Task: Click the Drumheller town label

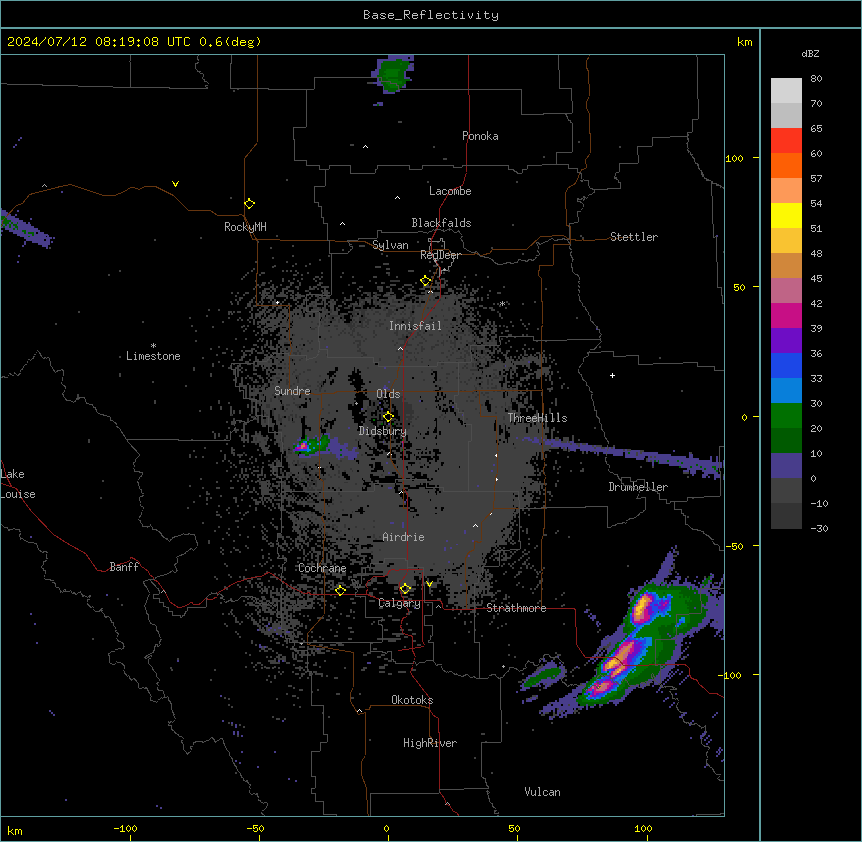Action: coord(638,487)
